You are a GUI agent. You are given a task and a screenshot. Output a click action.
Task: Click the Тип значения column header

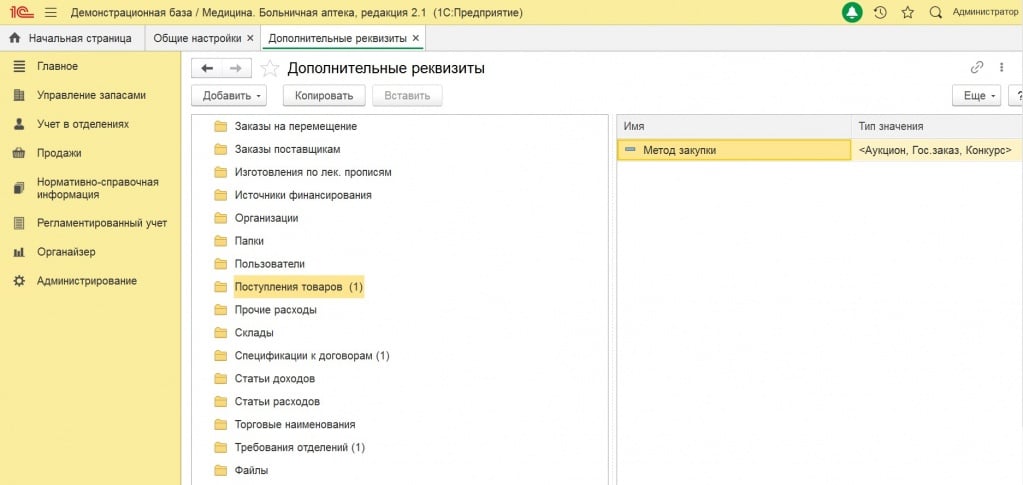click(890, 126)
